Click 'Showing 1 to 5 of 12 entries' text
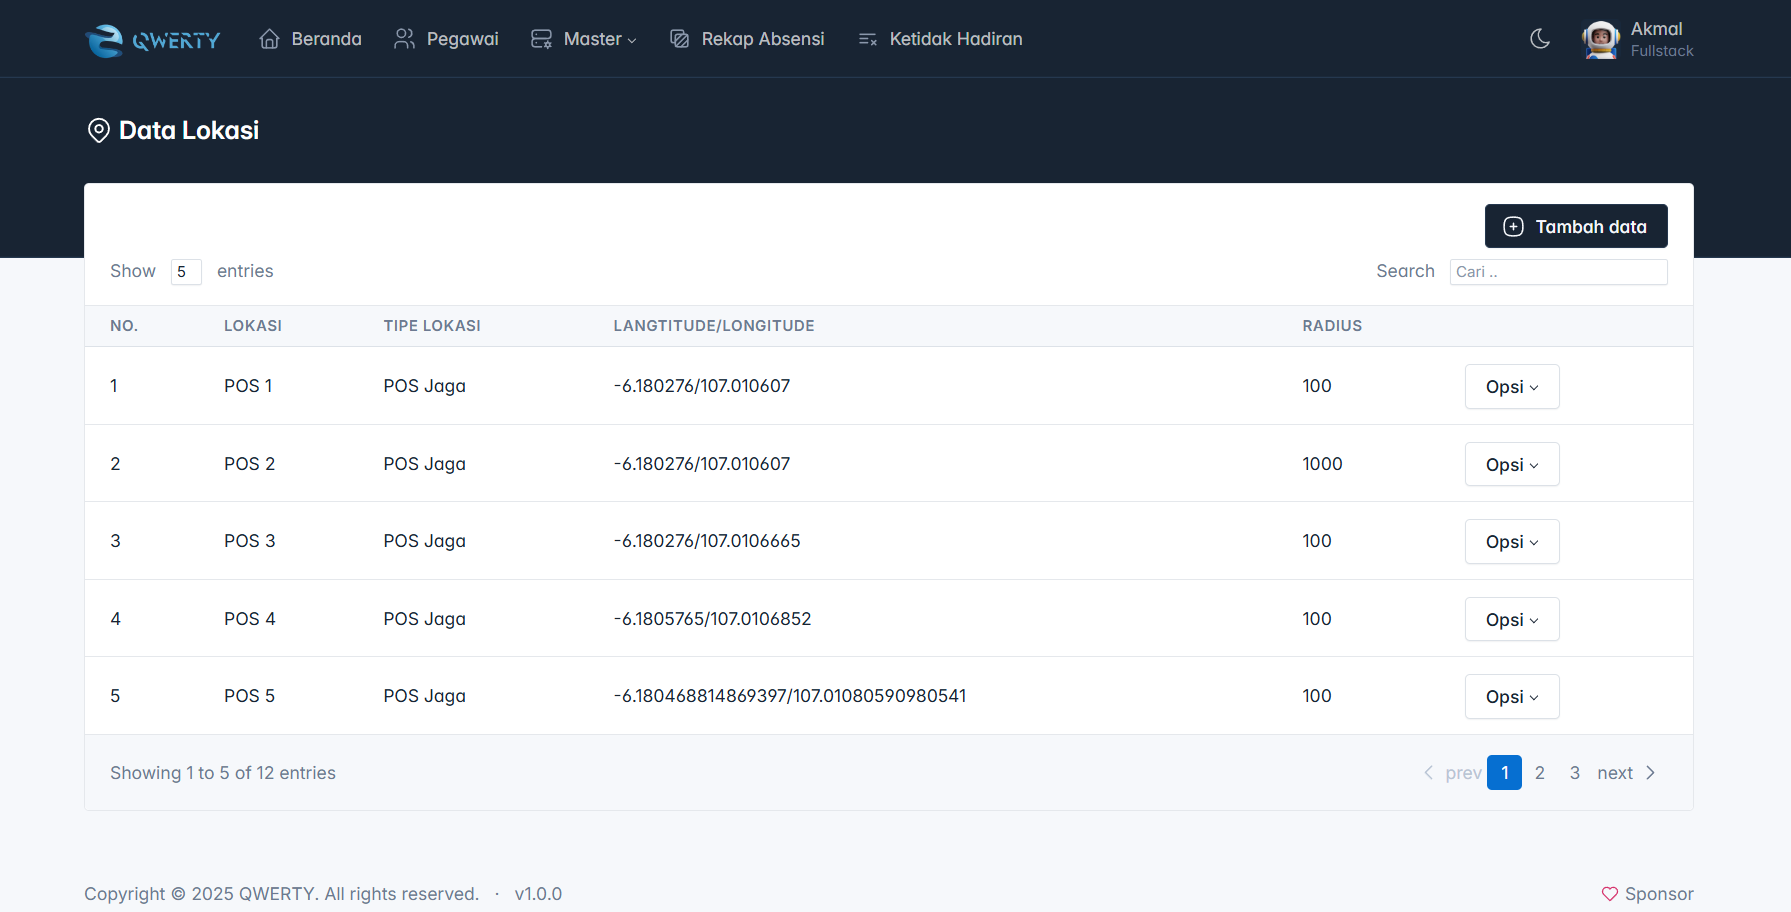This screenshot has height=912, width=1791. click(x=223, y=773)
